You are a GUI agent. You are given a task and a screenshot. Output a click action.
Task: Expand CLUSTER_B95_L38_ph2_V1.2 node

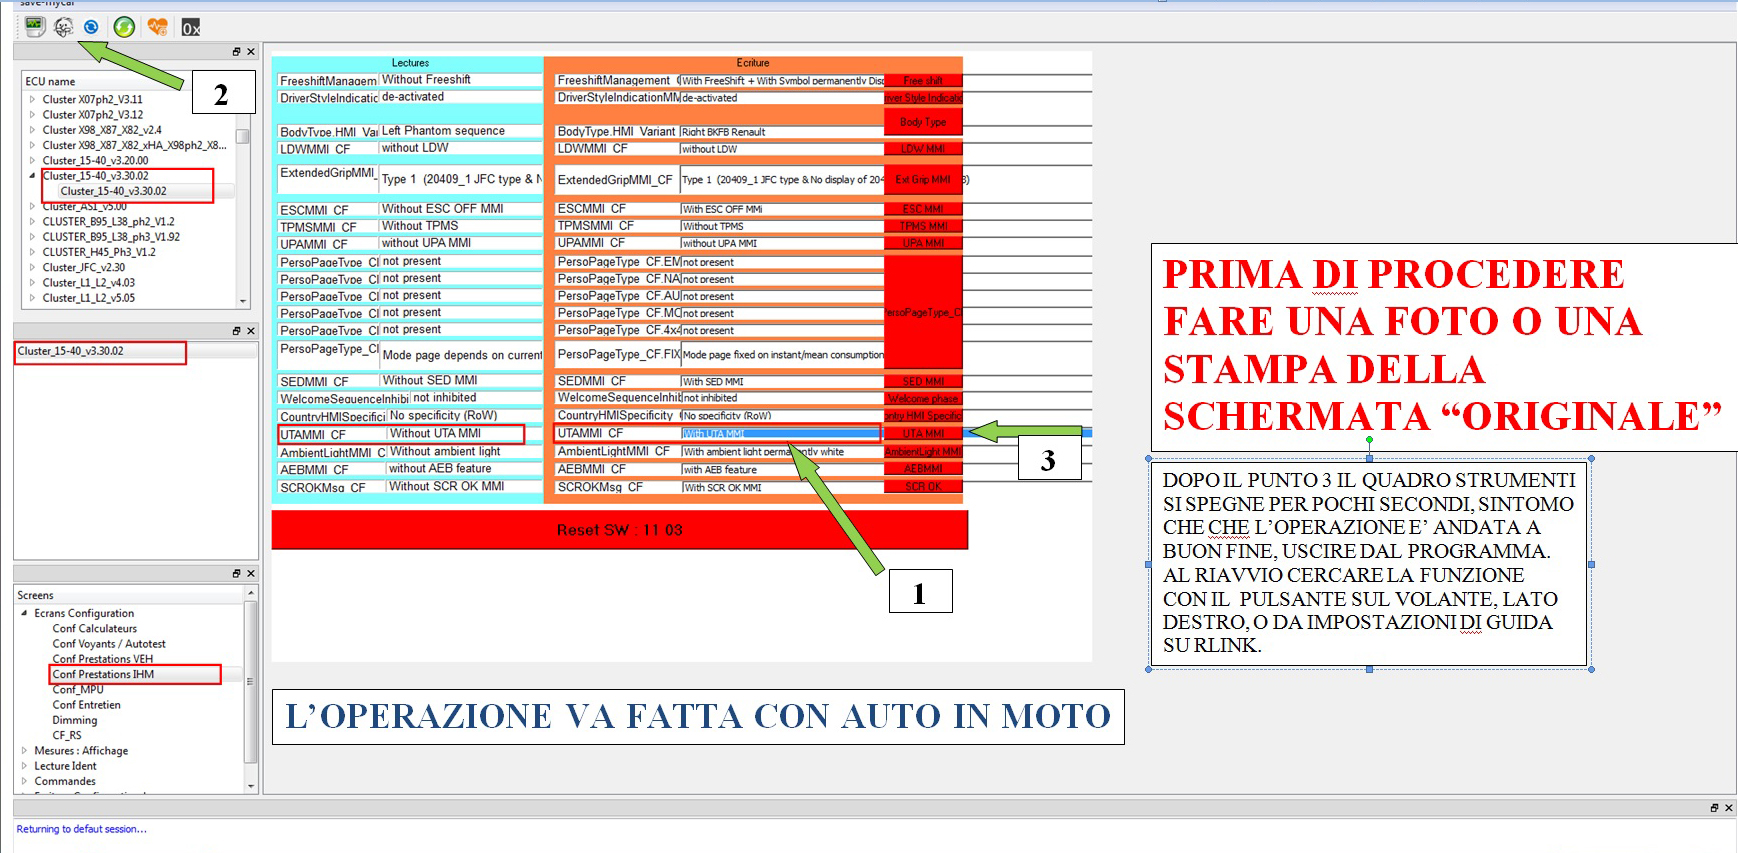coord(32,222)
